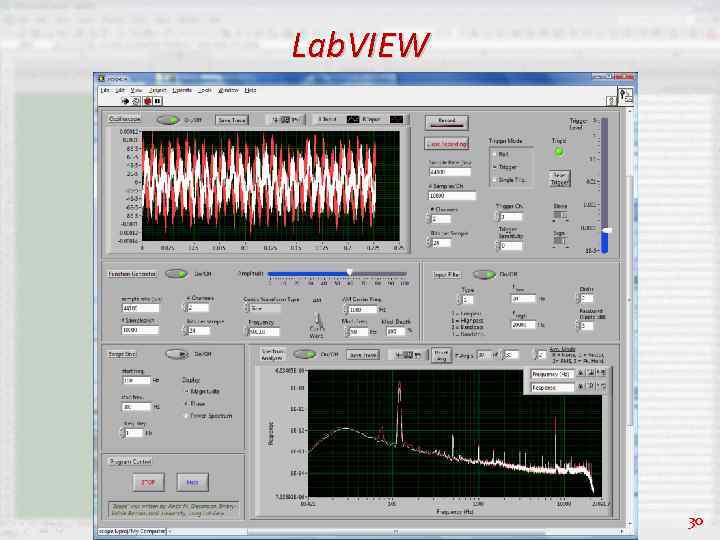Open the Edit menu
The width and height of the screenshot is (720, 540).
click(x=119, y=90)
